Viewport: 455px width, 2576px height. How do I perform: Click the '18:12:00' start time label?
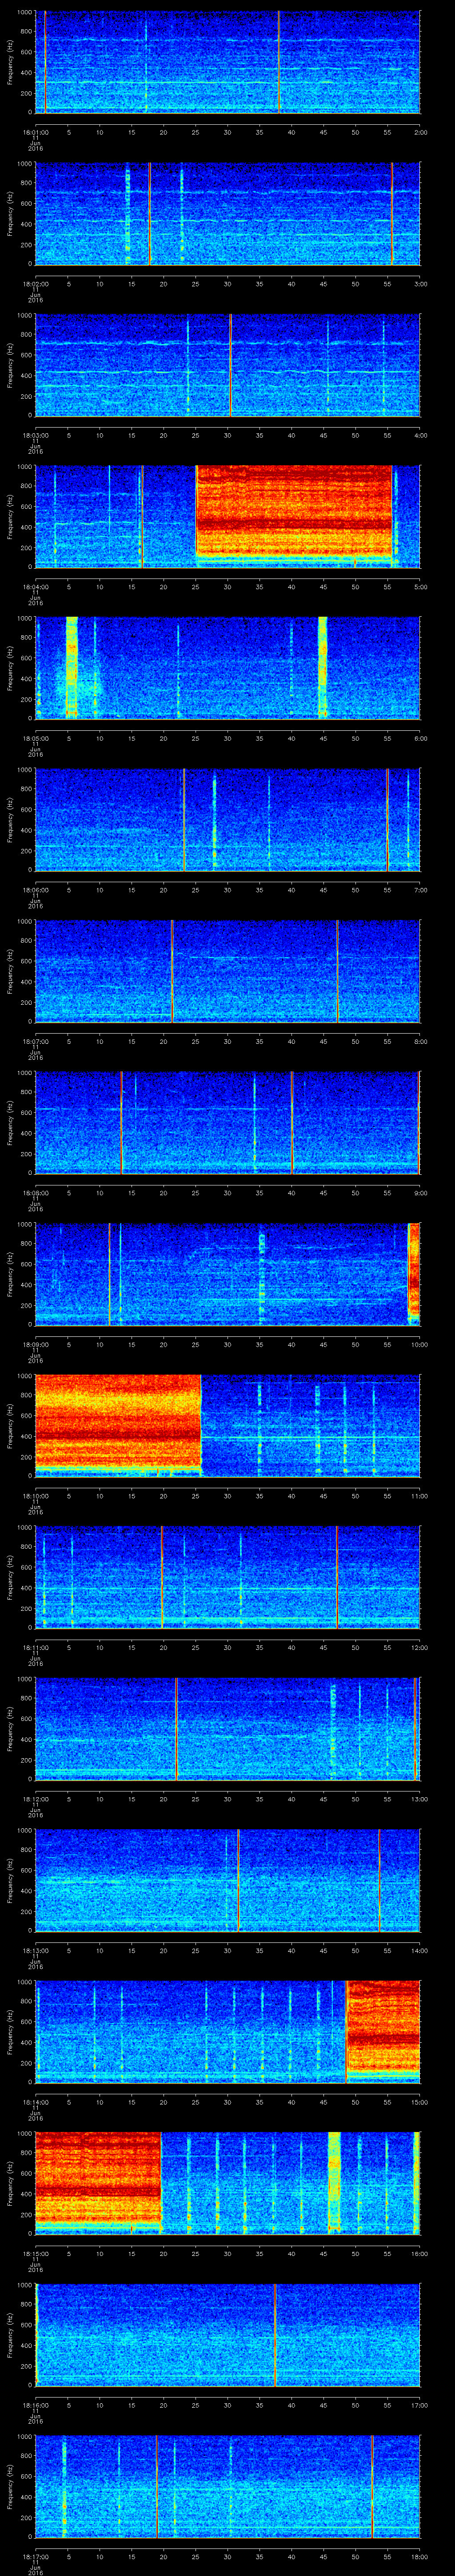pyautogui.click(x=35, y=1798)
